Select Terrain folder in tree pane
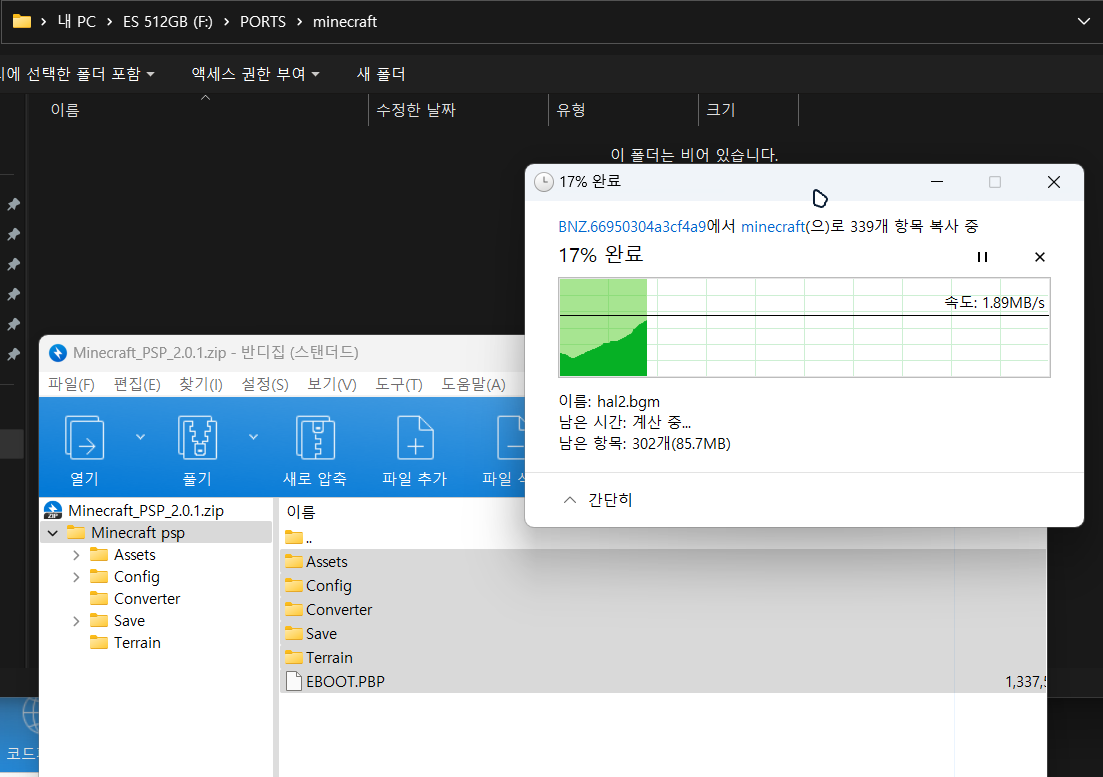Image resolution: width=1103 pixels, height=777 pixels. point(136,643)
